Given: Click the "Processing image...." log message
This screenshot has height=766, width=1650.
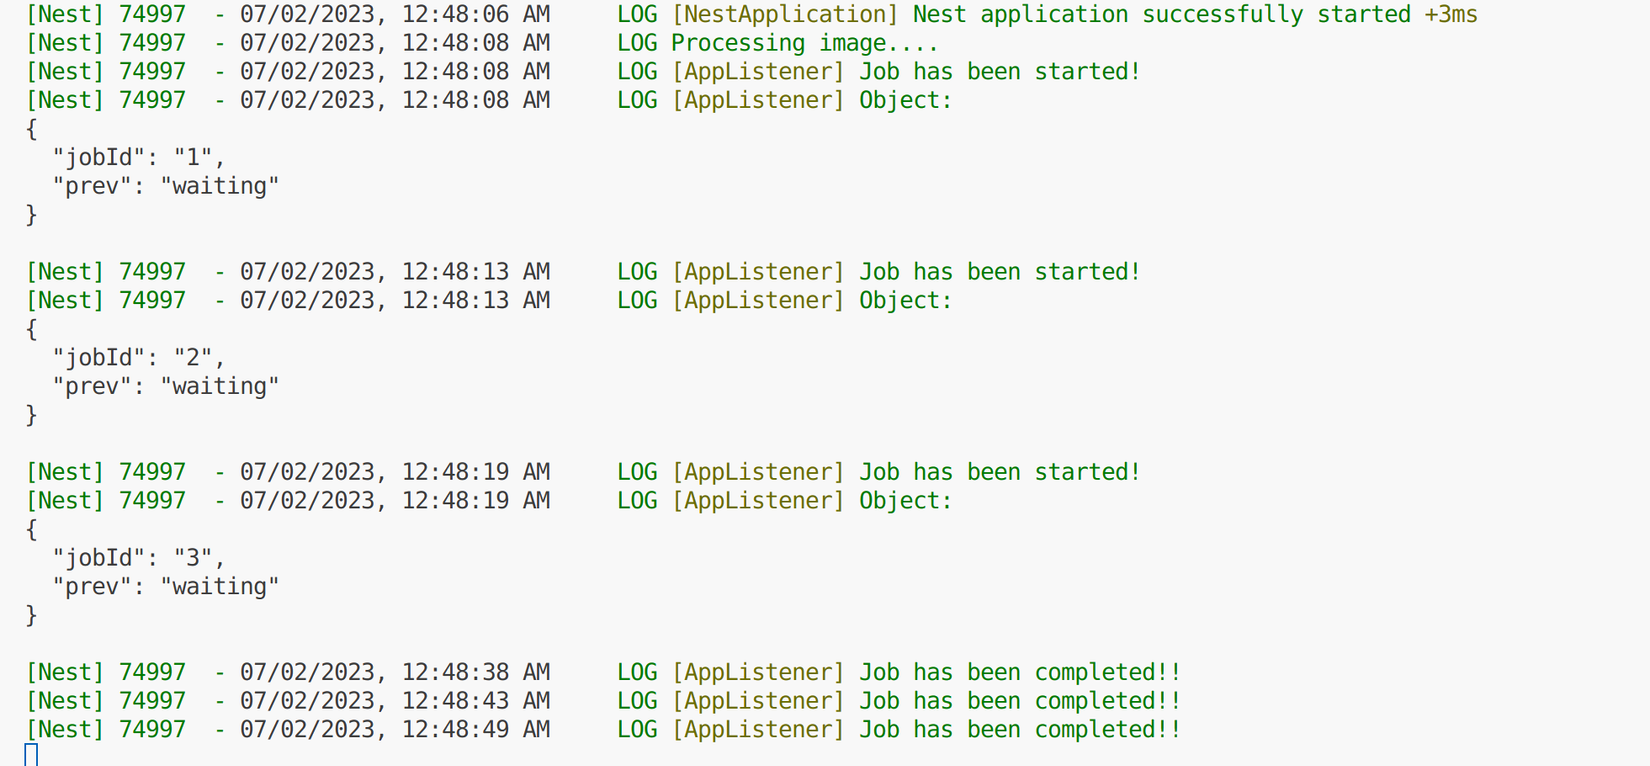Looking at the screenshot, I should click(804, 44).
